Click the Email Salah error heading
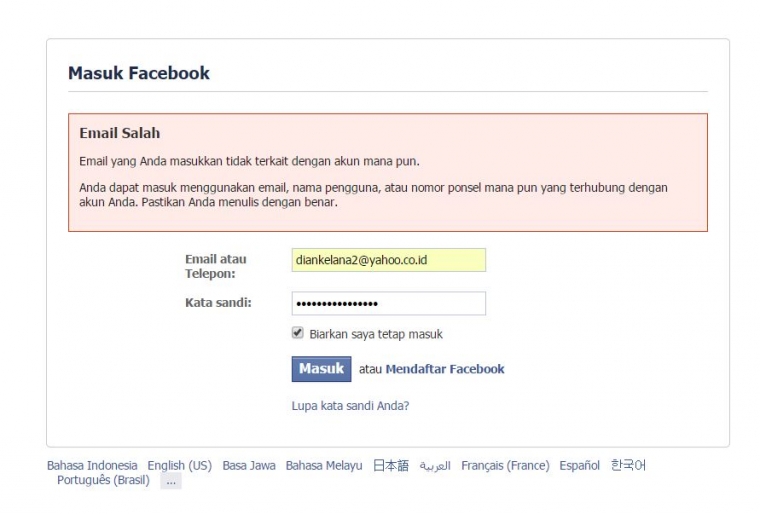The image size is (760, 514). point(120,133)
